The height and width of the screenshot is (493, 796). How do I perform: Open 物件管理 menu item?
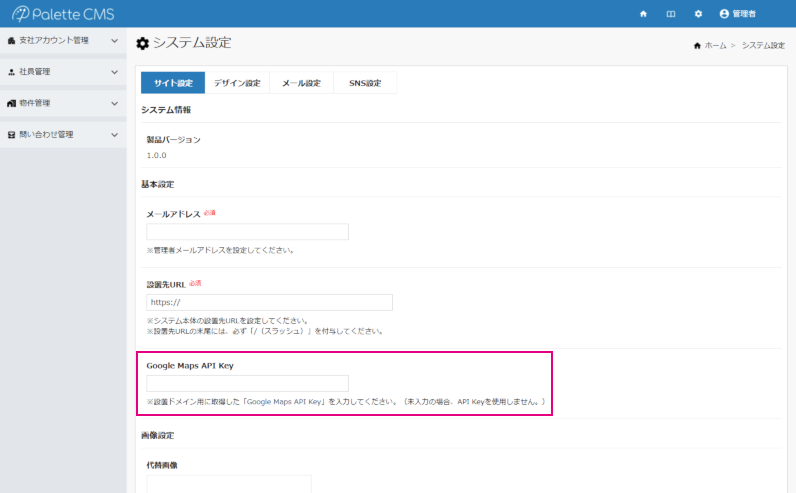point(63,103)
